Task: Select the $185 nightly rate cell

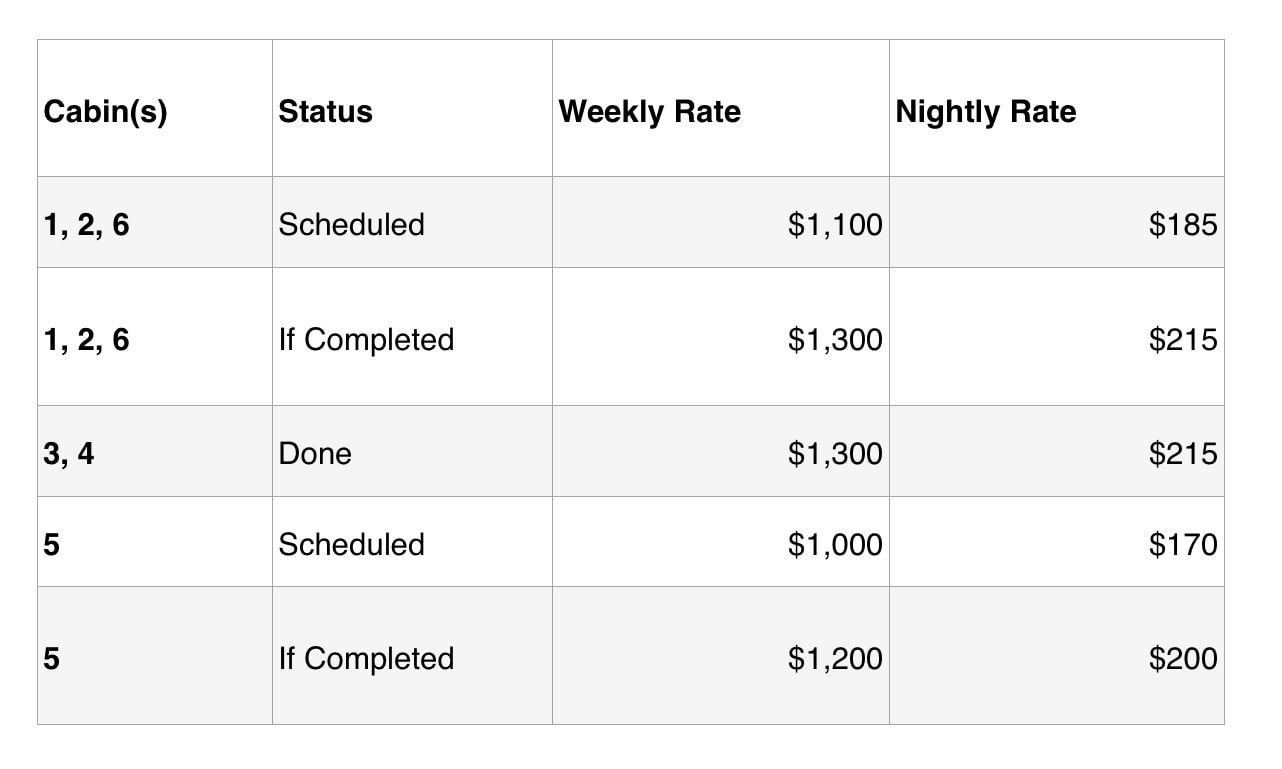Action: [1056, 223]
